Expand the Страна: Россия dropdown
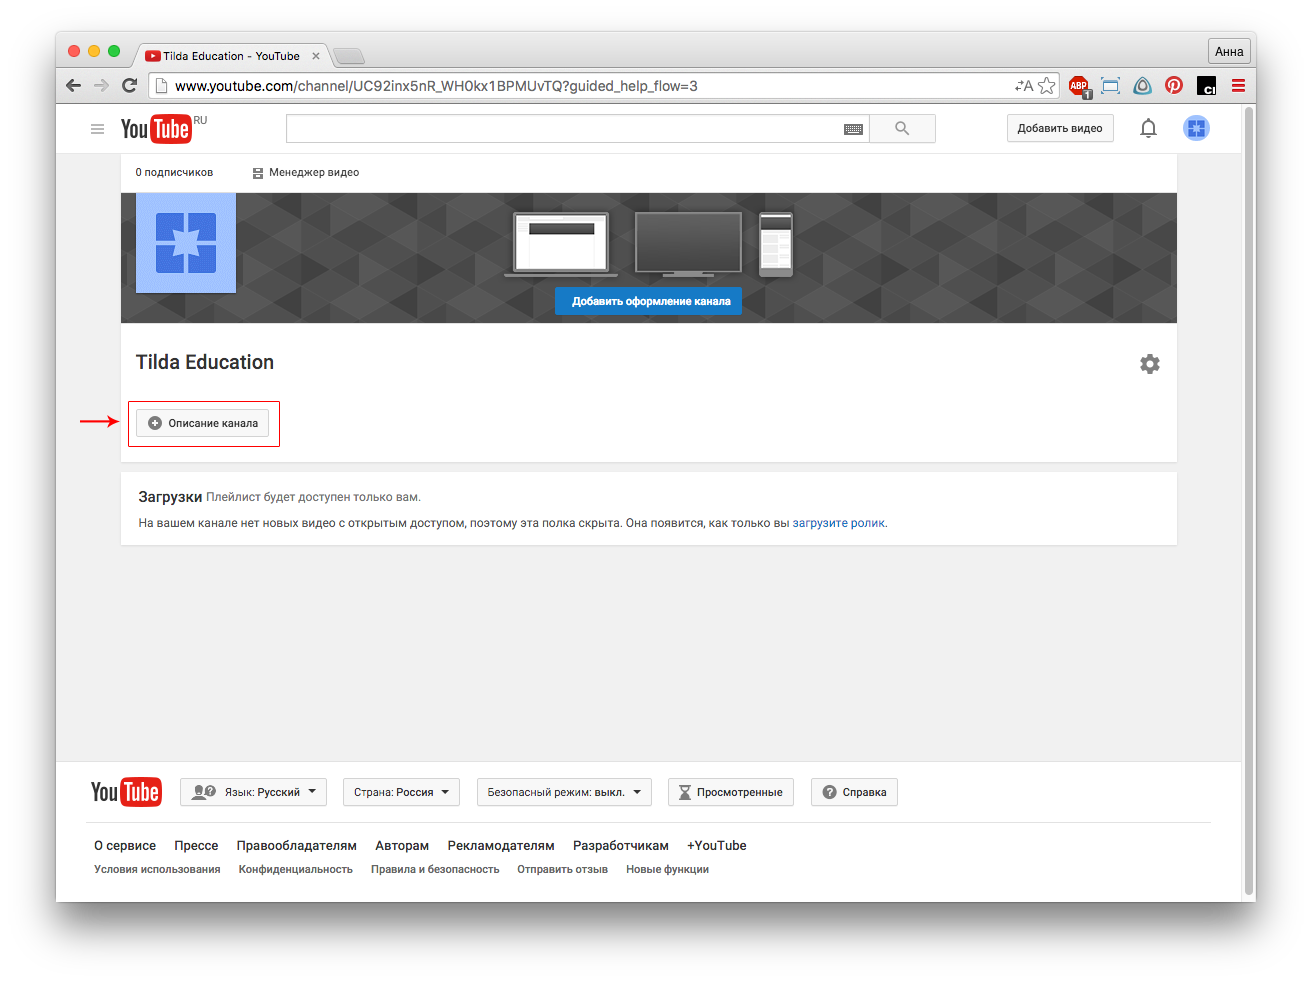This screenshot has height=982, width=1312. [x=401, y=792]
